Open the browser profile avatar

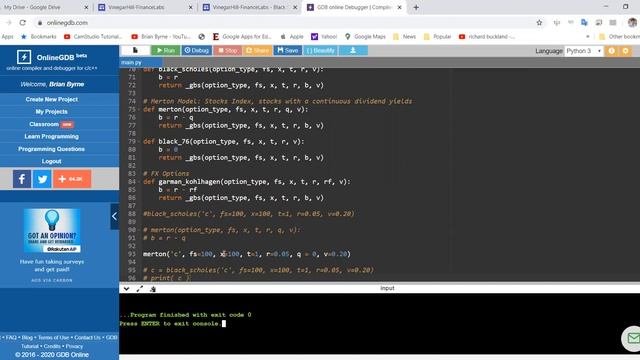coord(632,23)
